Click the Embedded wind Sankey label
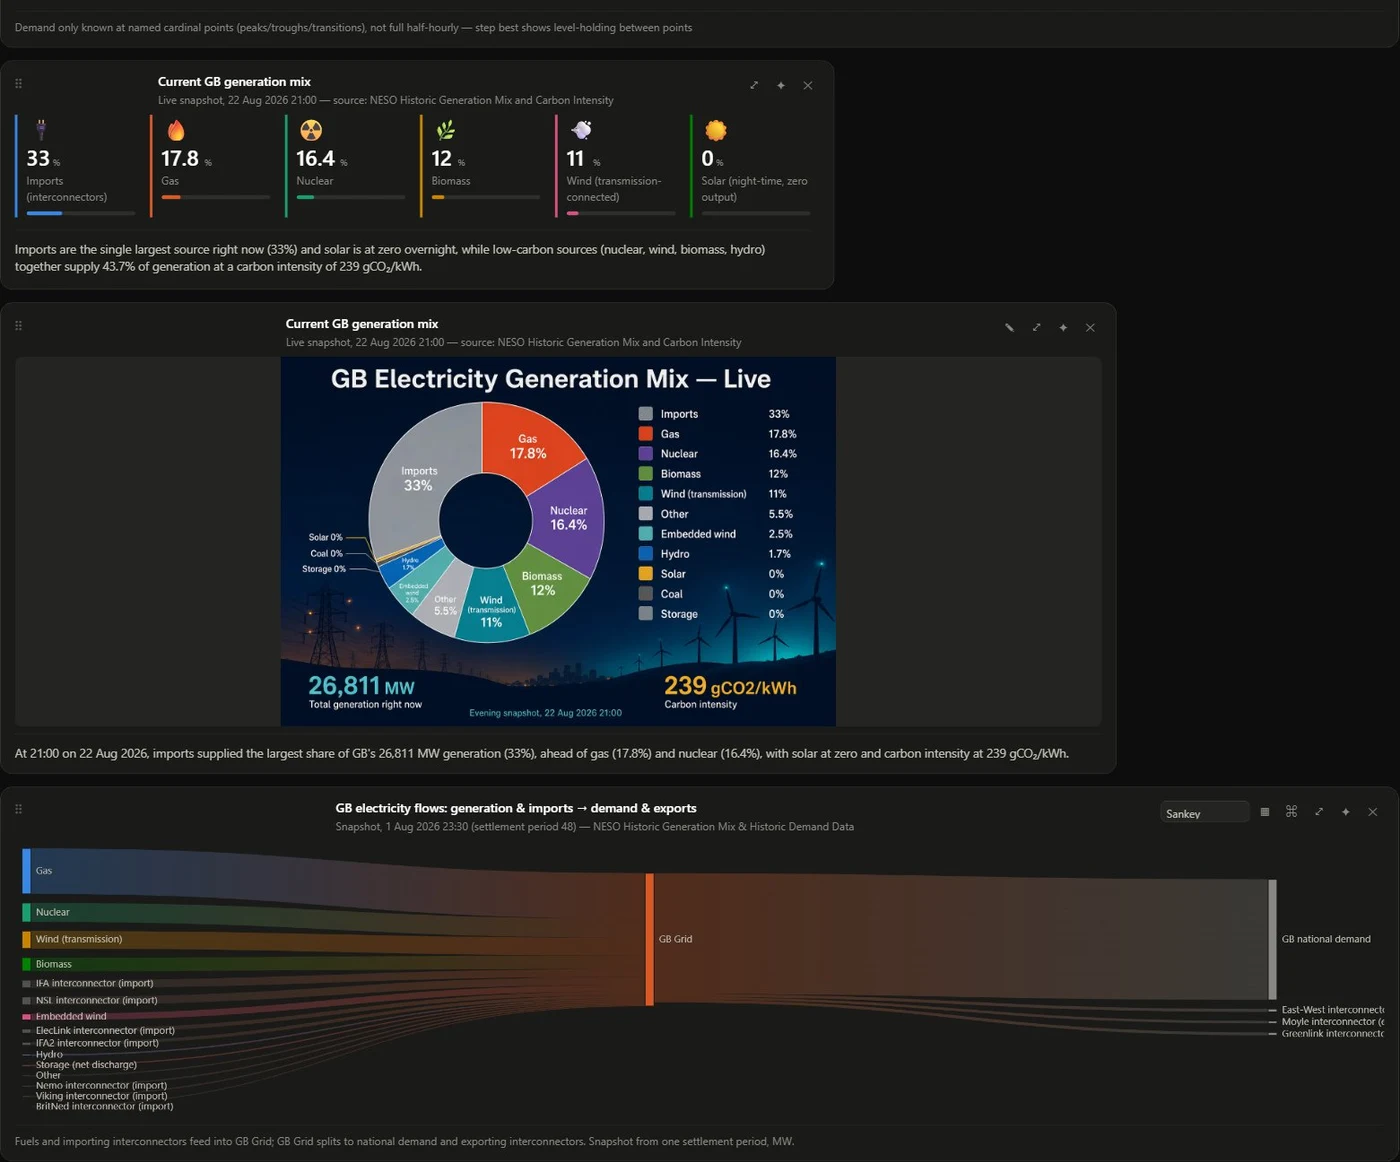The height and width of the screenshot is (1162, 1400). coord(71,1016)
